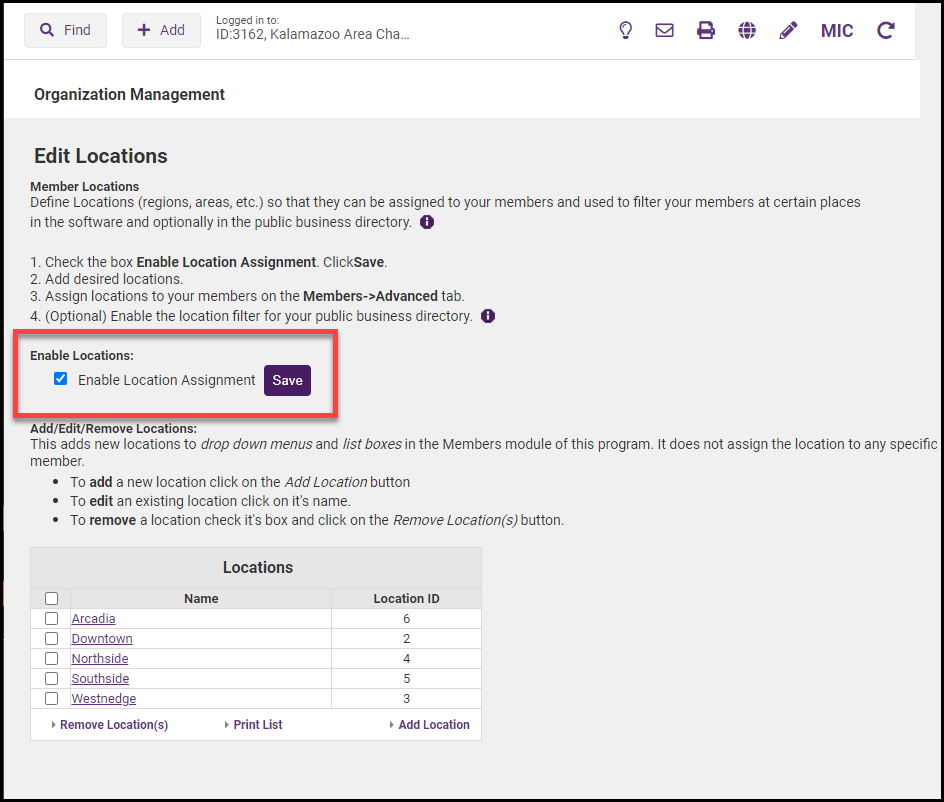
Task: Open the MIC link in toolbar
Action: coord(837,31)
